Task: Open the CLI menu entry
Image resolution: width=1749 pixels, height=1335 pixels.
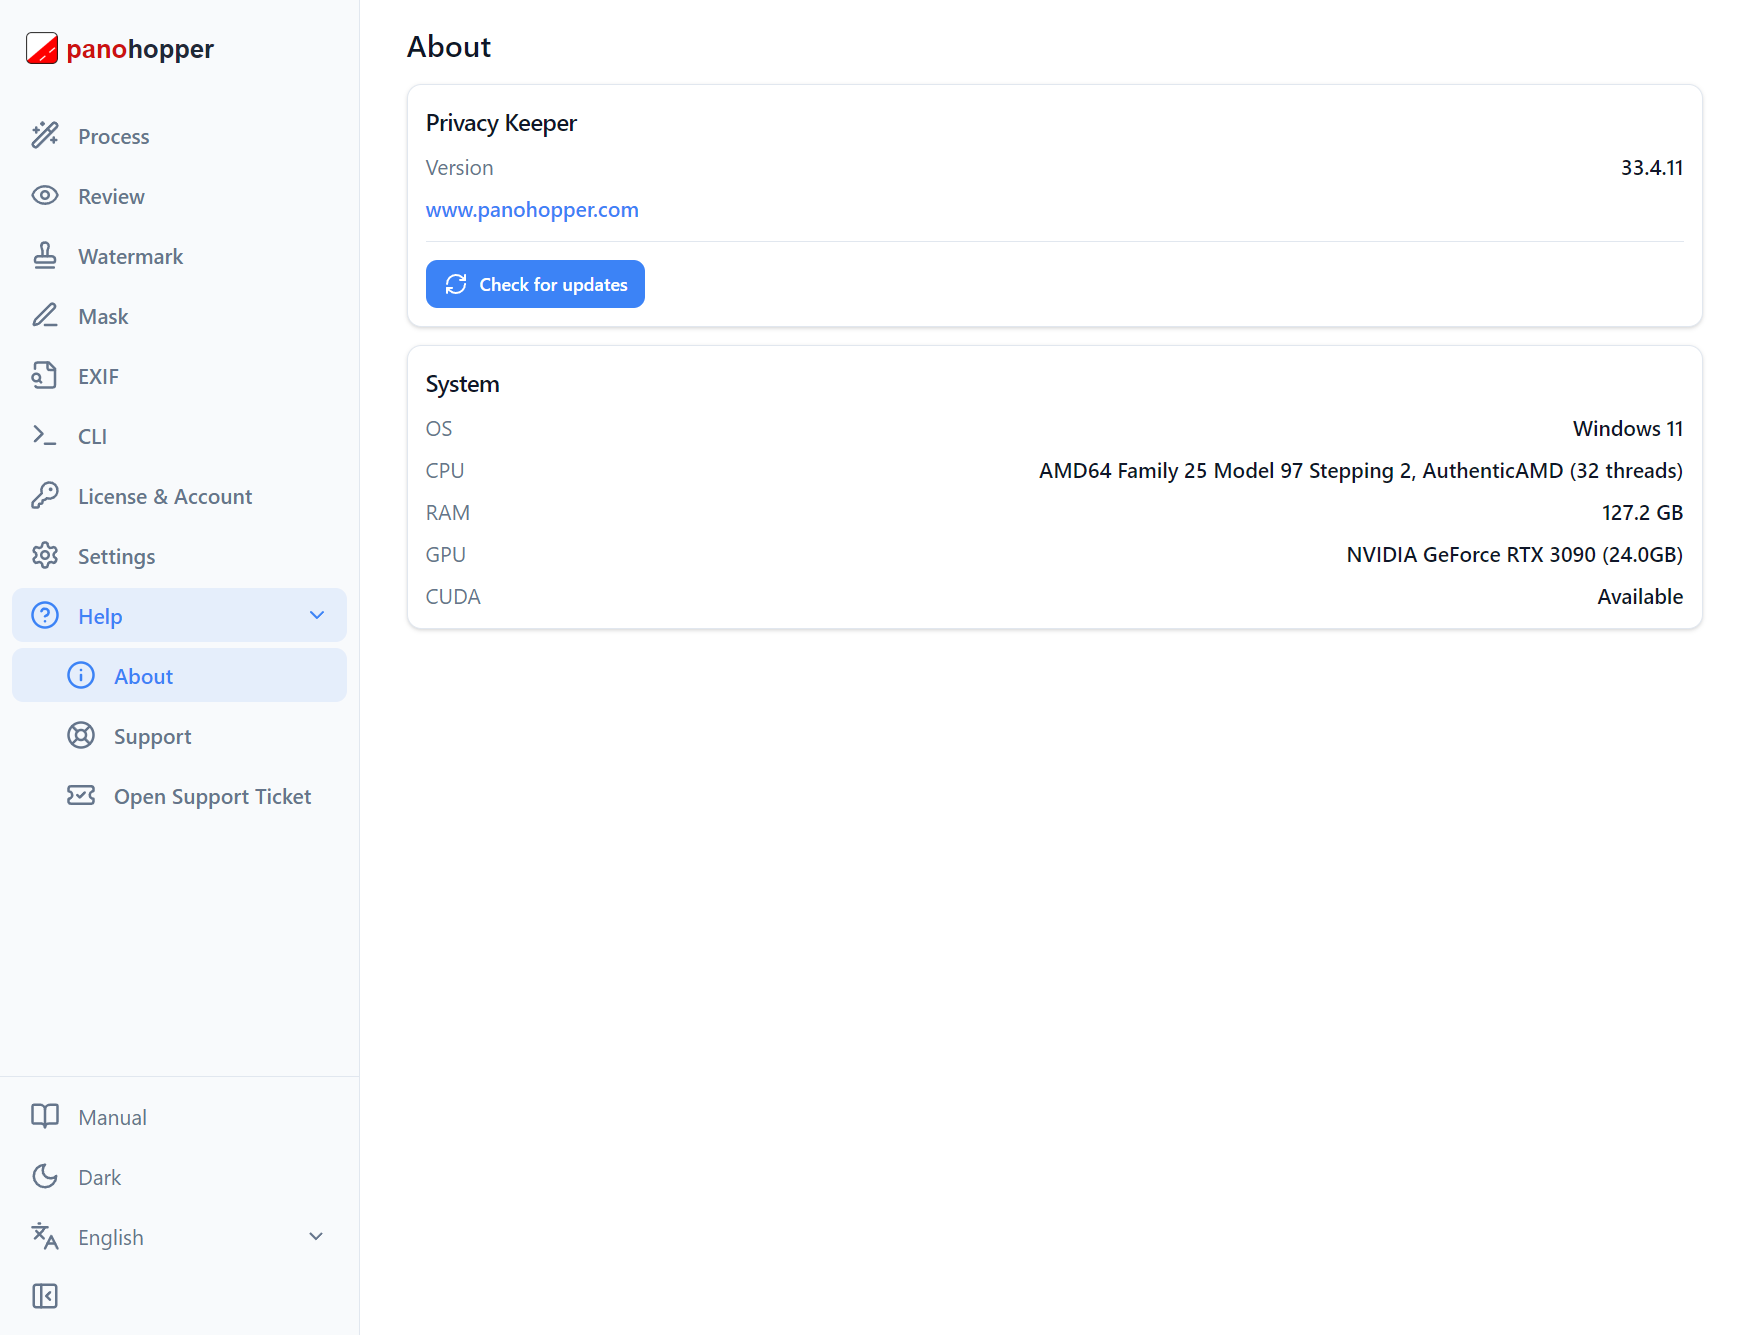Action: point(179,435)
